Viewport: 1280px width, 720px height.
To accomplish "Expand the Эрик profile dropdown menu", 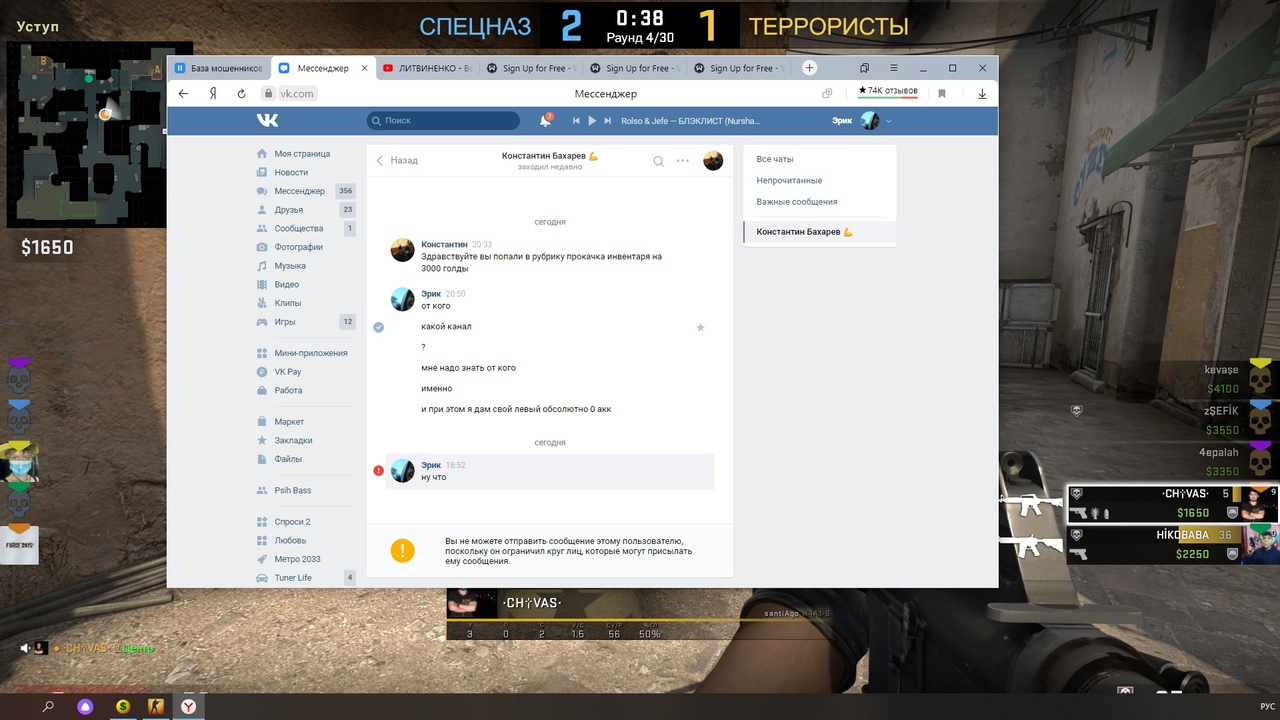I will click(888, 121).
